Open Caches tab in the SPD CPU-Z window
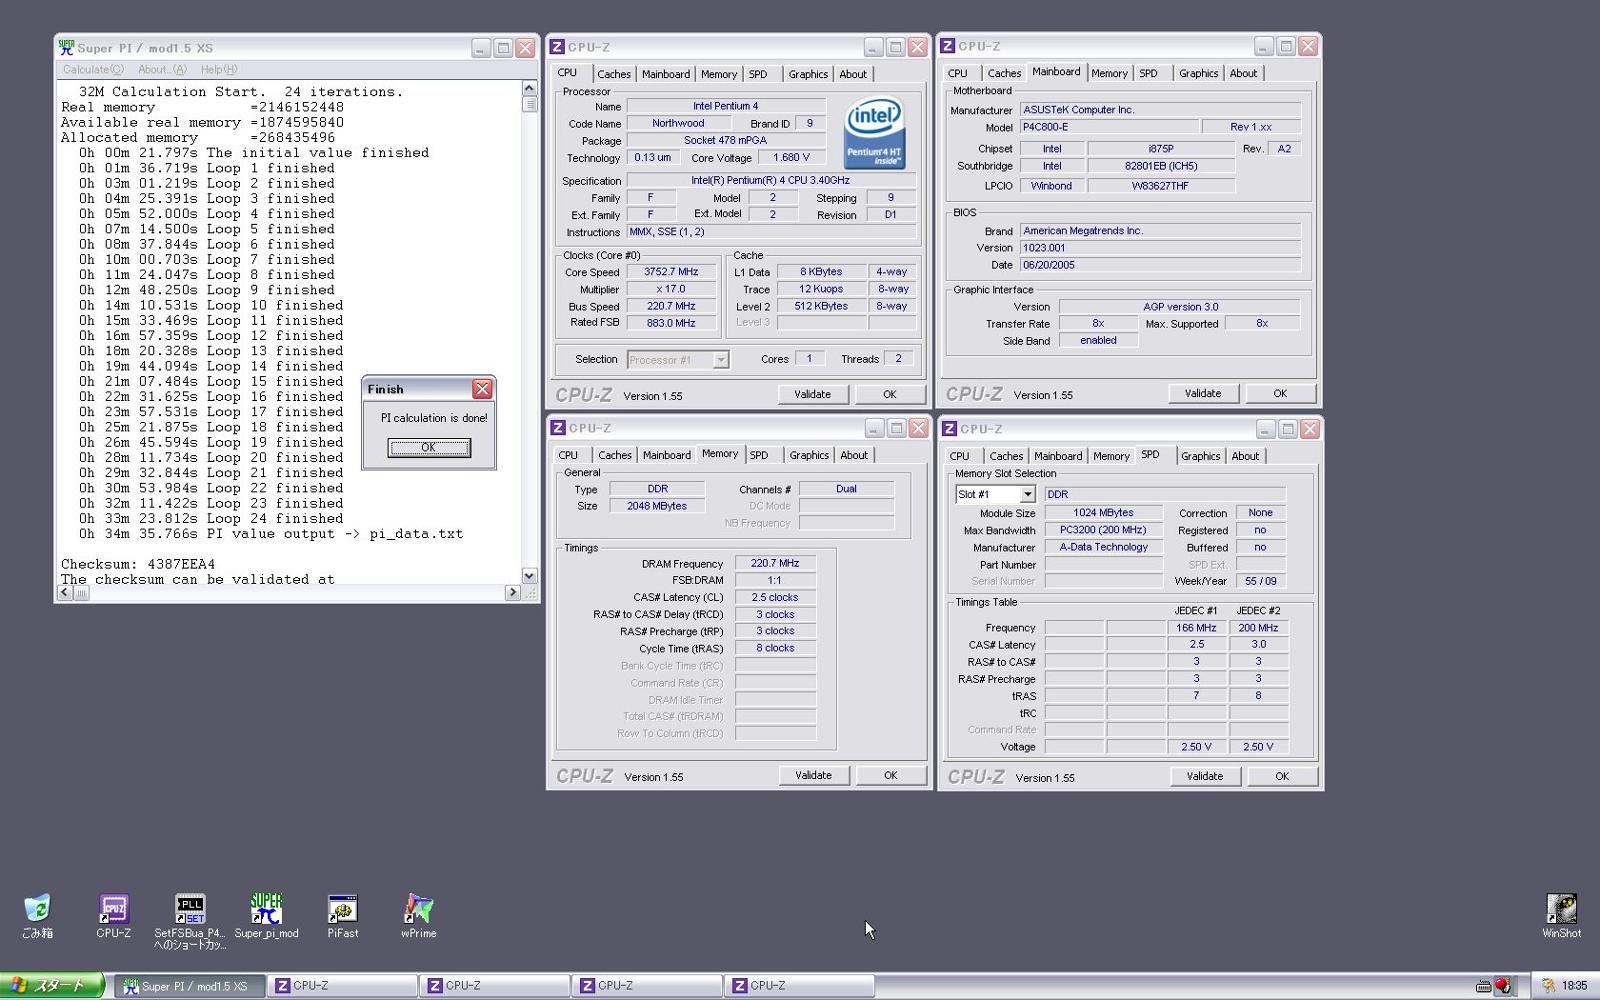Screen dimensions: 1600x1000 point(1006,456)
